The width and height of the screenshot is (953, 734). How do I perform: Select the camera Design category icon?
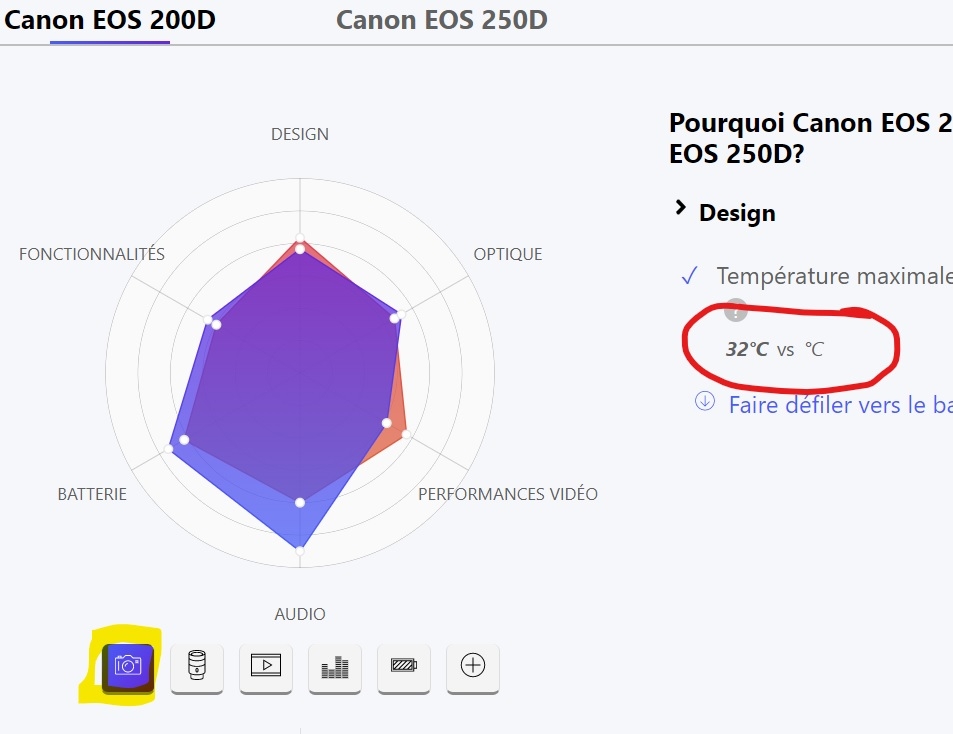coord(128,667)
